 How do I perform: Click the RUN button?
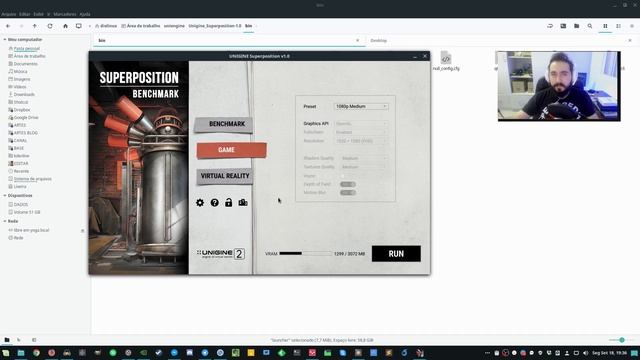(x=396, y=253)
